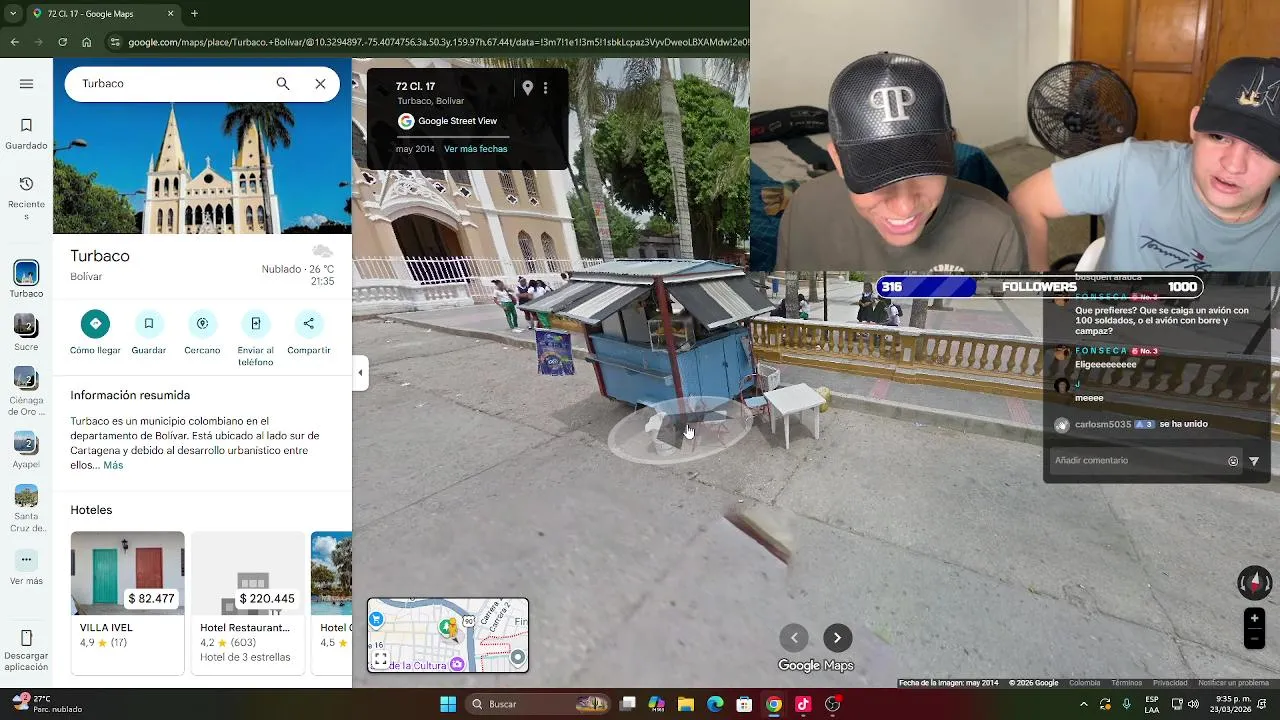The width and height of the screenshot is (1280, 720).
Task: Select the Ciénaga de Oro recent shortcut
Action: pyautogui.click(x=26, y=391)
